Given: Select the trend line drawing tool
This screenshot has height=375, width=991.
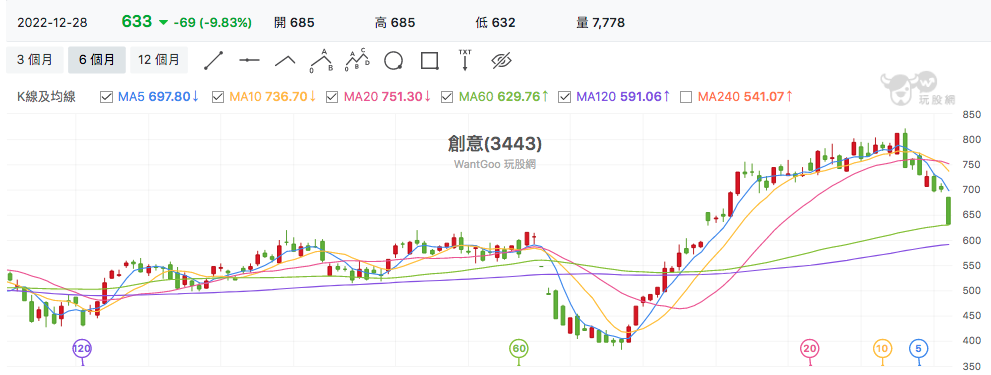Looking at the screenshot, I should click(x=214, y=60).
